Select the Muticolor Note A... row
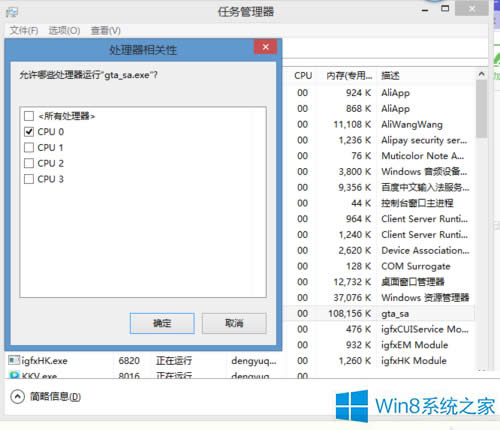Viewport: 500px width, 430px height. 379,156
